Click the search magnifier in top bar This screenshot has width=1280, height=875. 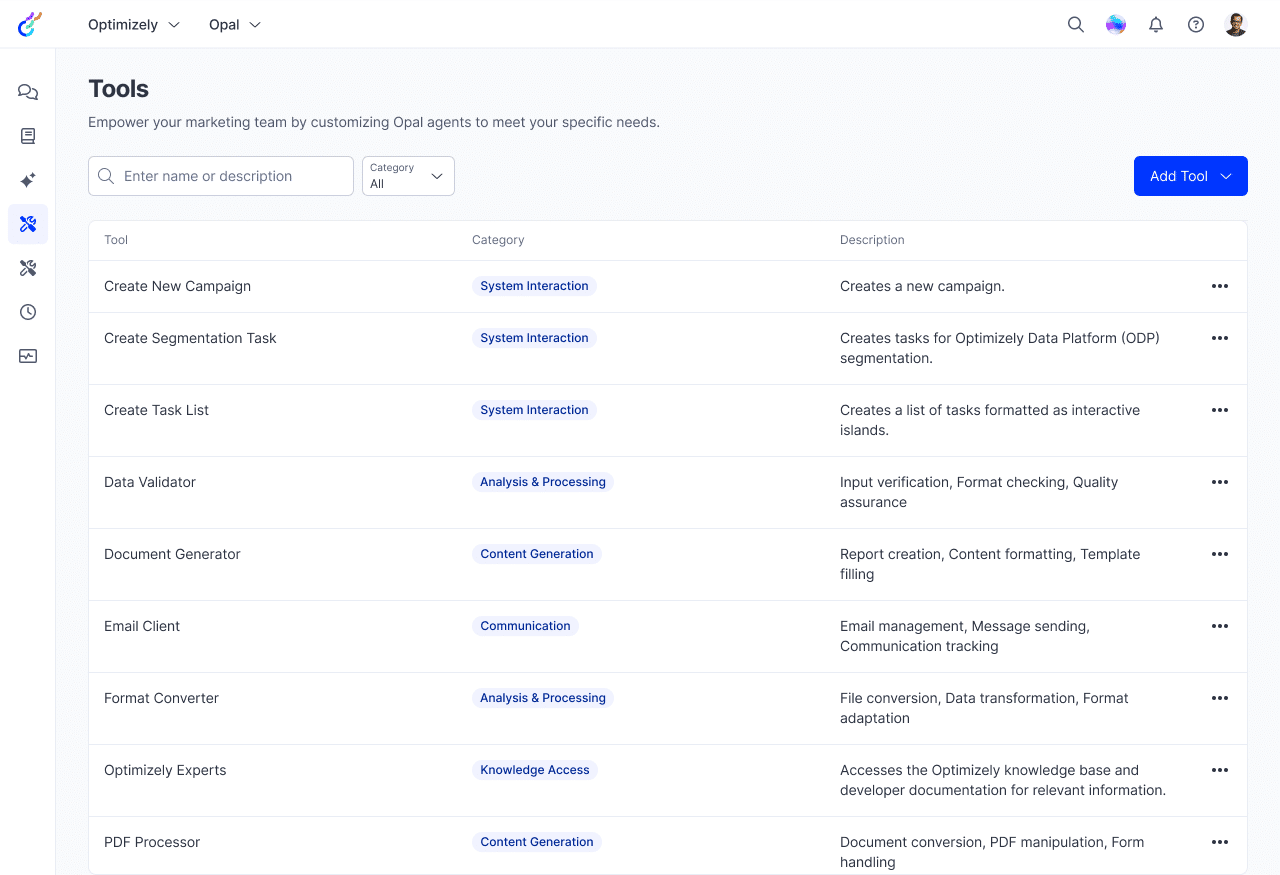pyautogui.click(x=1076, y=25)
